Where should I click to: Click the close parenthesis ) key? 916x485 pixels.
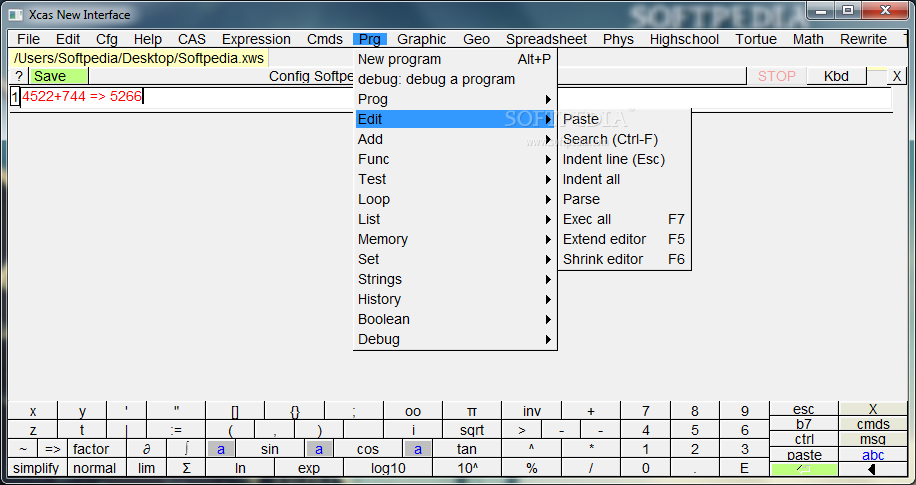click(x=319, y=430)
